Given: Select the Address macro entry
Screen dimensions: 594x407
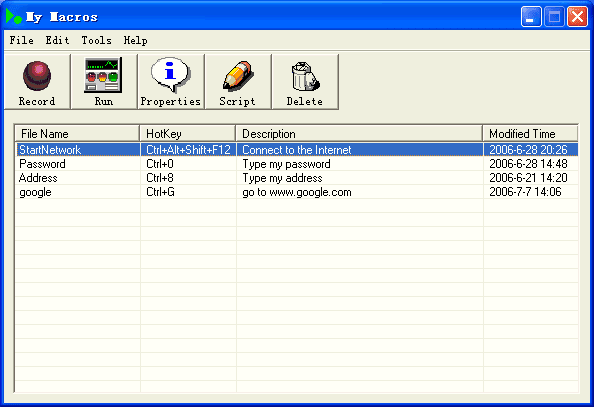Looking at the screenshot, I should click(x=297, y=178).
